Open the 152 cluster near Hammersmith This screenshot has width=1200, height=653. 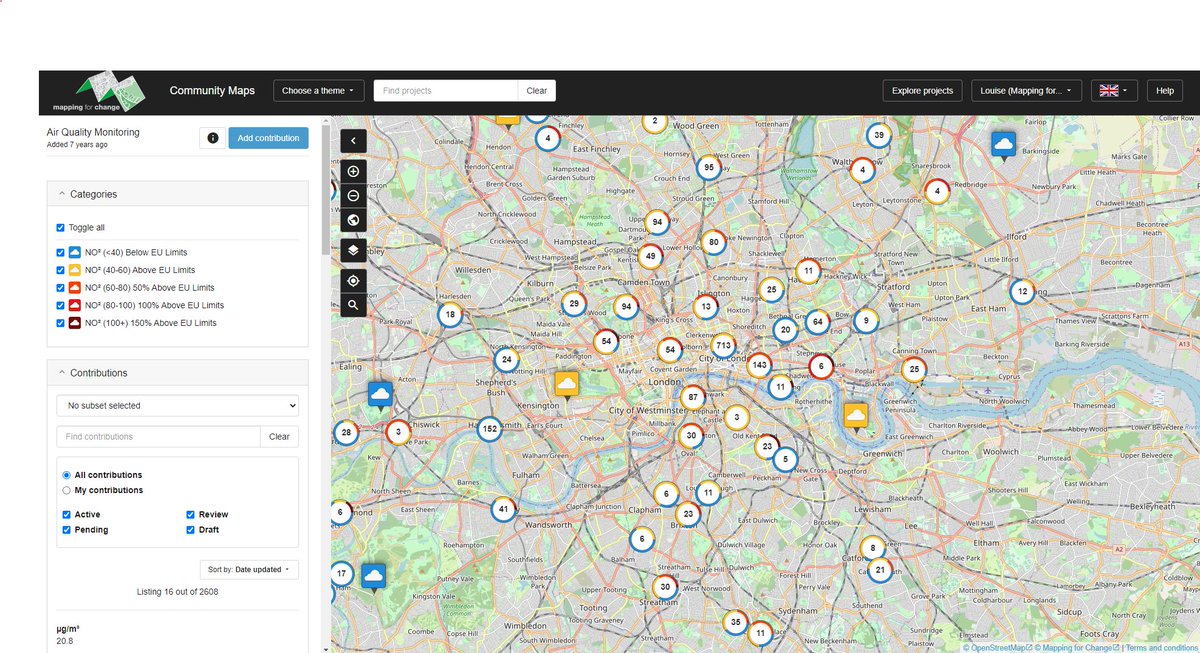tap(489, 429)
